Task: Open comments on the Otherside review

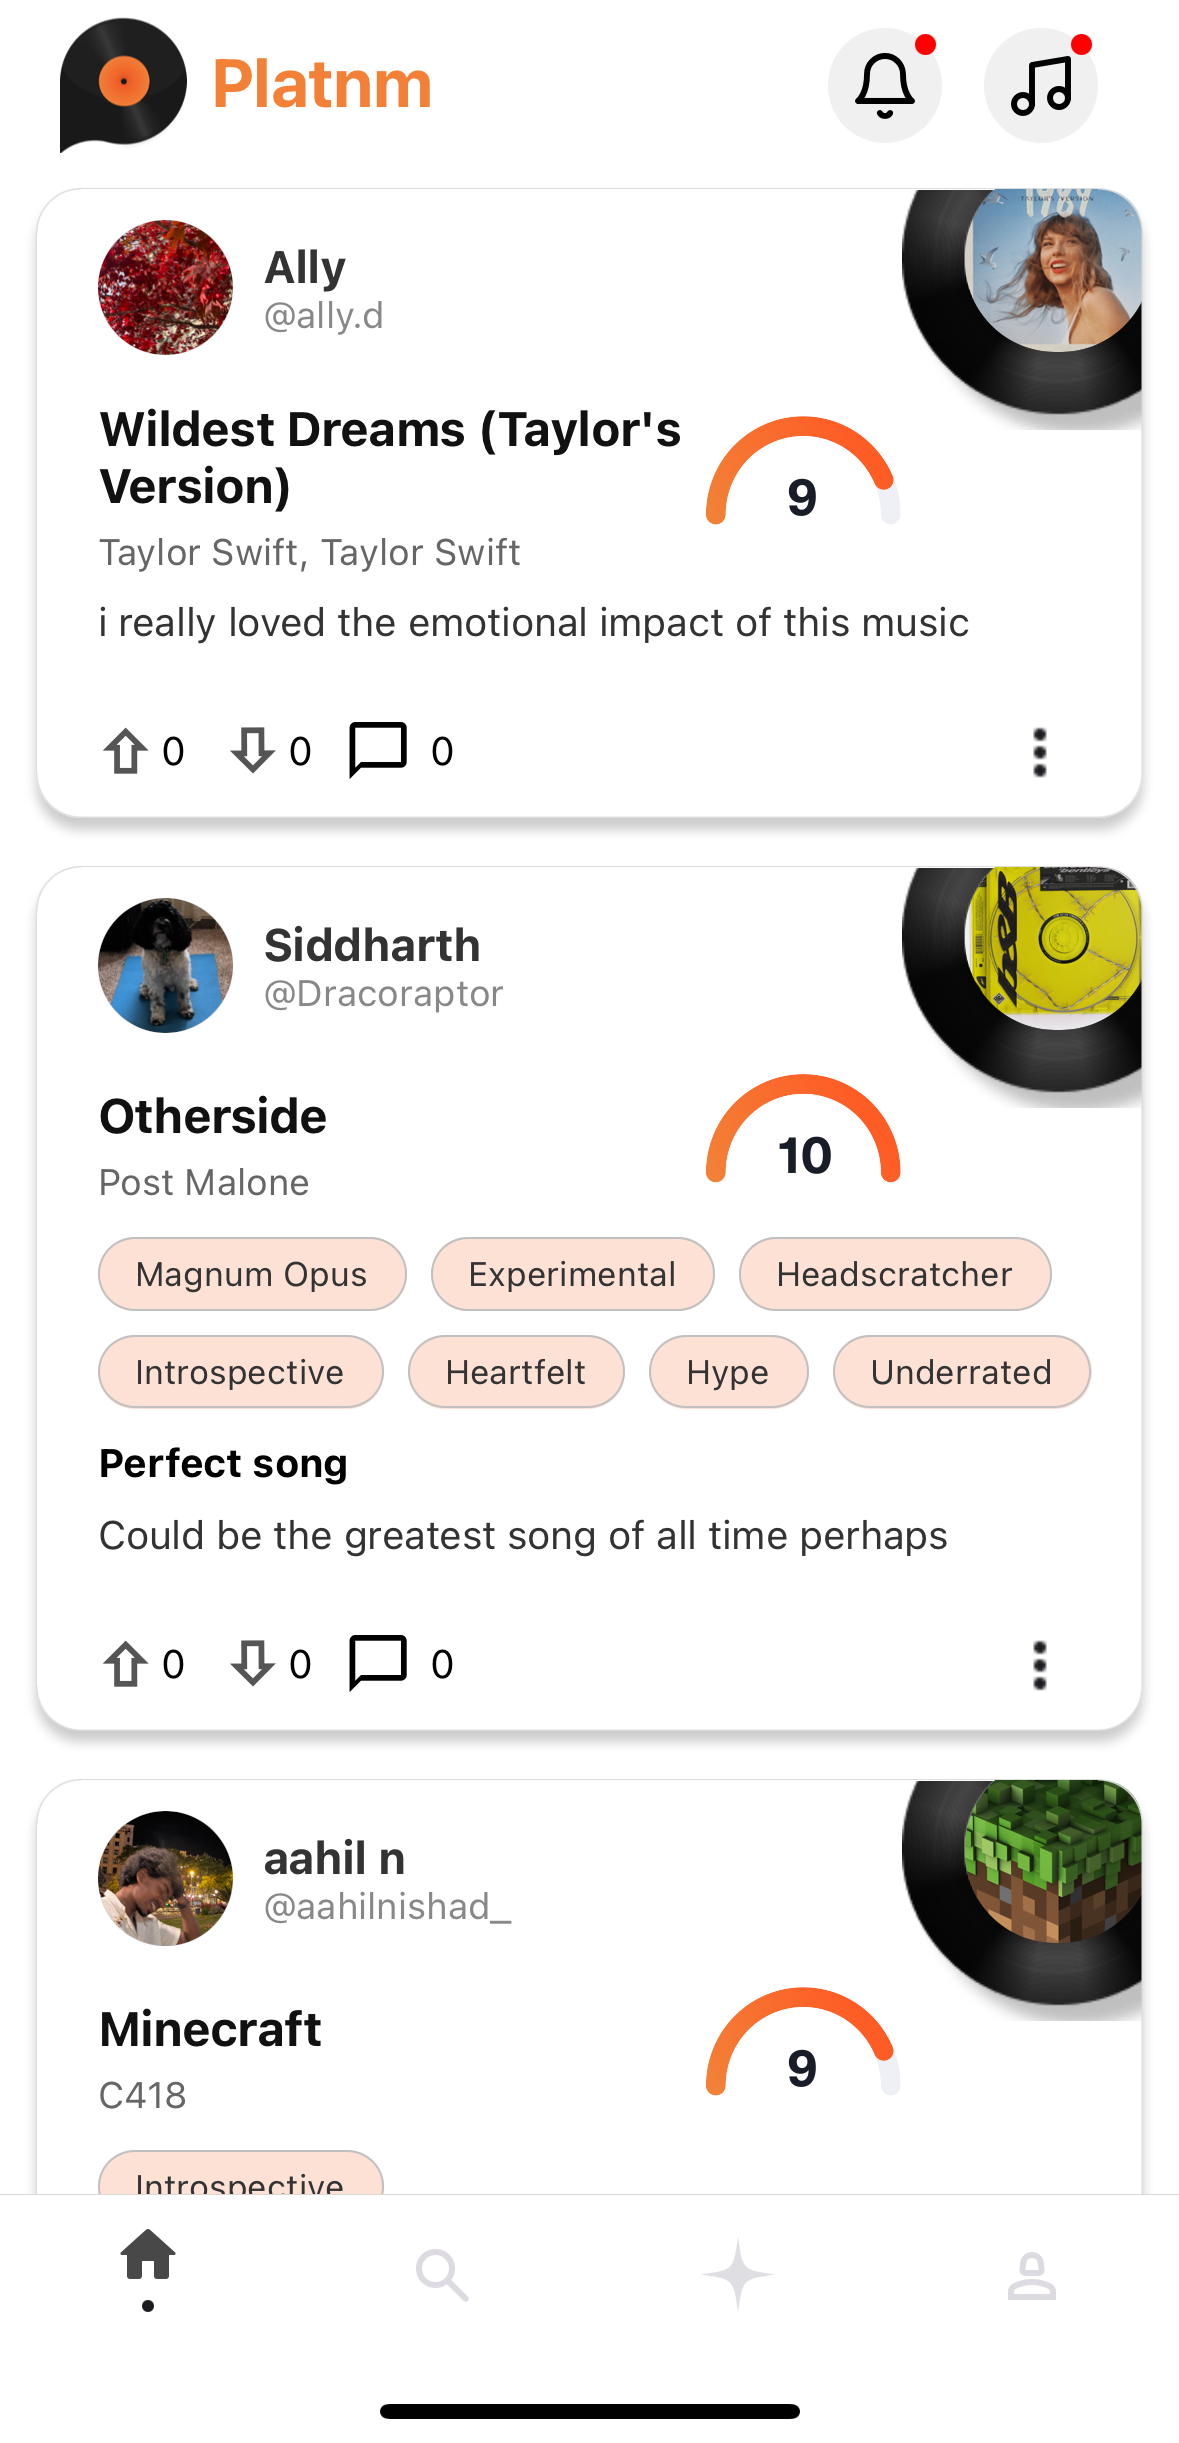Action: click(378, 1663)
